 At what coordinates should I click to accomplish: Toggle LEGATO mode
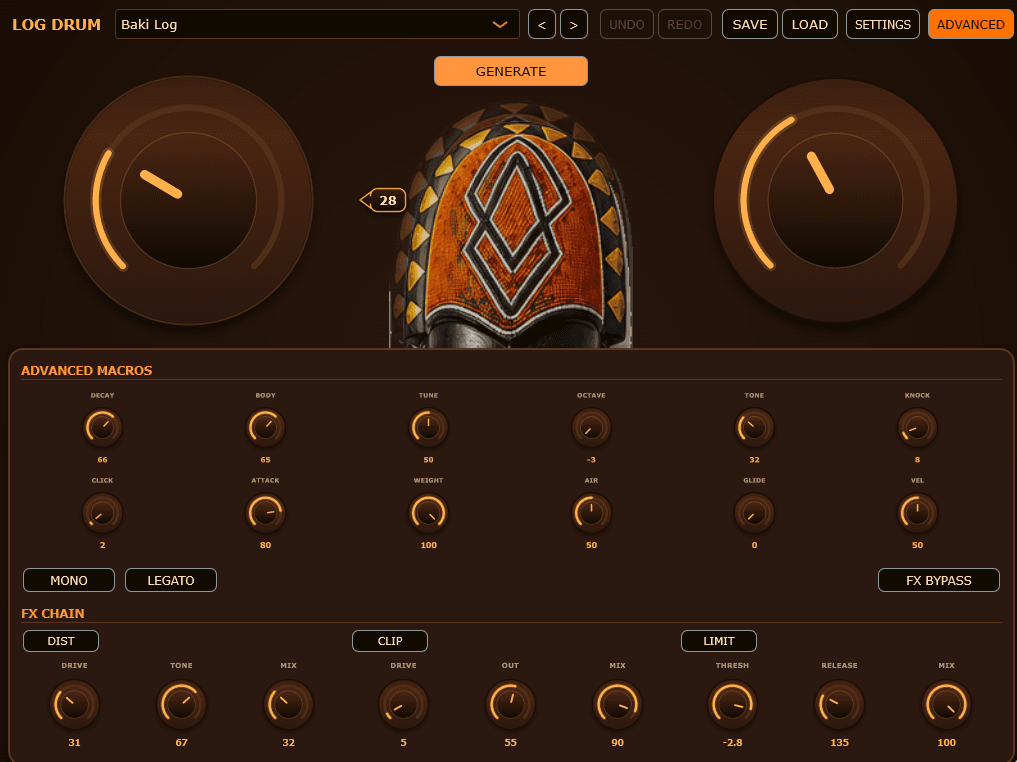click(171, 580)
